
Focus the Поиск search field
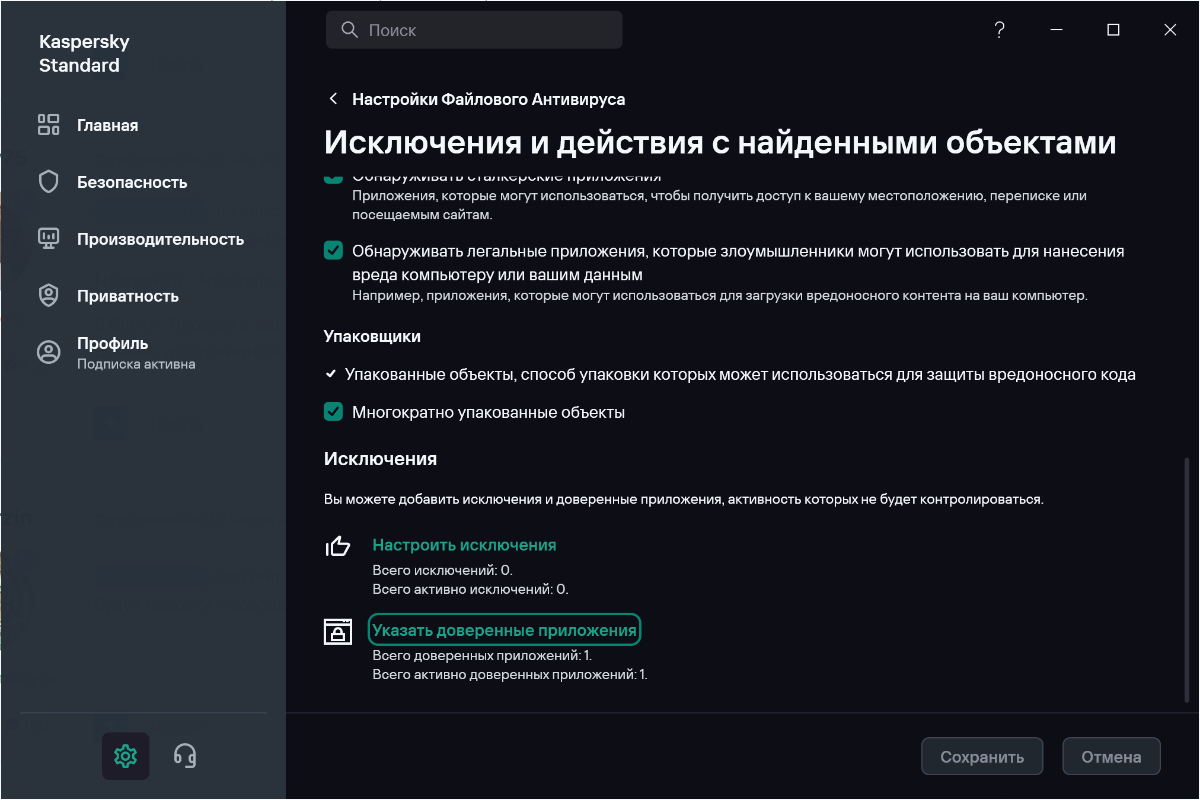click(x=474, y=30)
